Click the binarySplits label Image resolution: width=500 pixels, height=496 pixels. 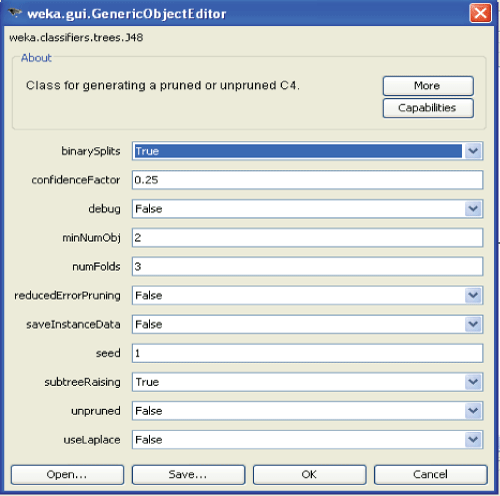click(91, 151)
